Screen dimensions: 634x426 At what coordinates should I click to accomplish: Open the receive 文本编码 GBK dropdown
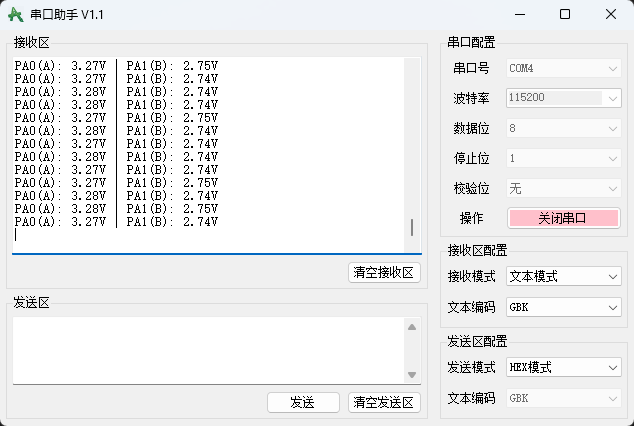(x=563, y=306)
